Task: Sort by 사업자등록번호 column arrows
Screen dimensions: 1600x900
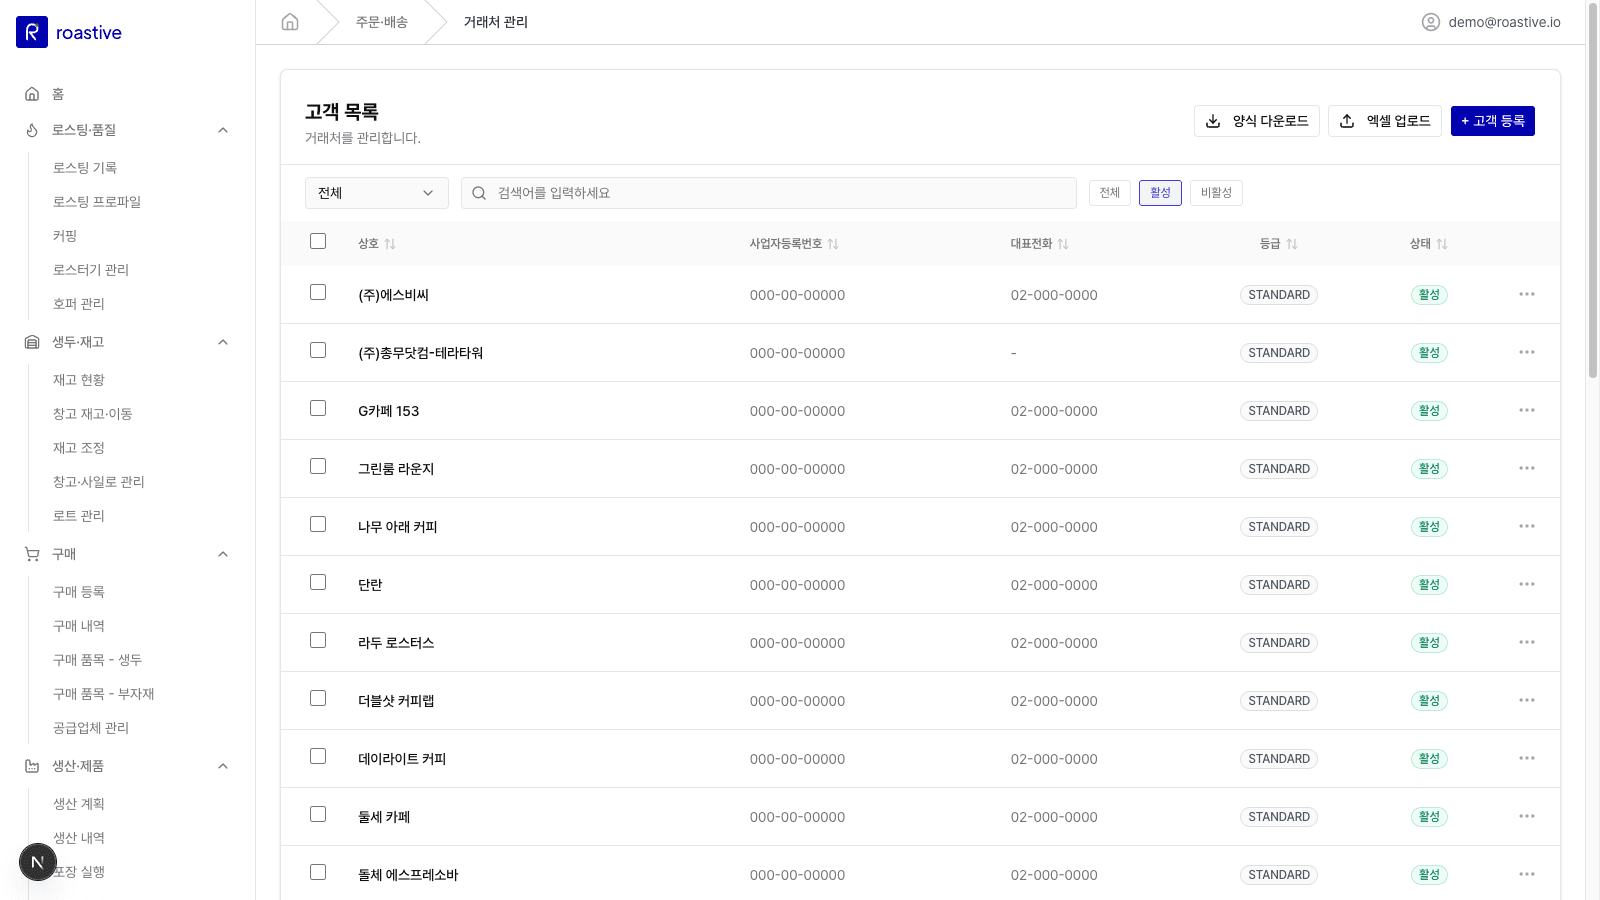Action: point(833,244)
